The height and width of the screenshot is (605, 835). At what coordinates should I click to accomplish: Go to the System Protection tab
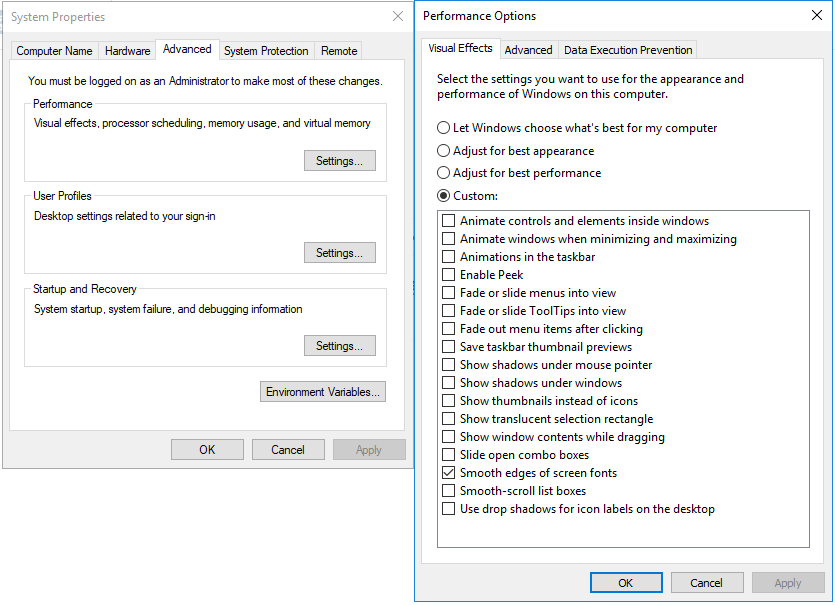pyautogui.click(x=266, y=51)
